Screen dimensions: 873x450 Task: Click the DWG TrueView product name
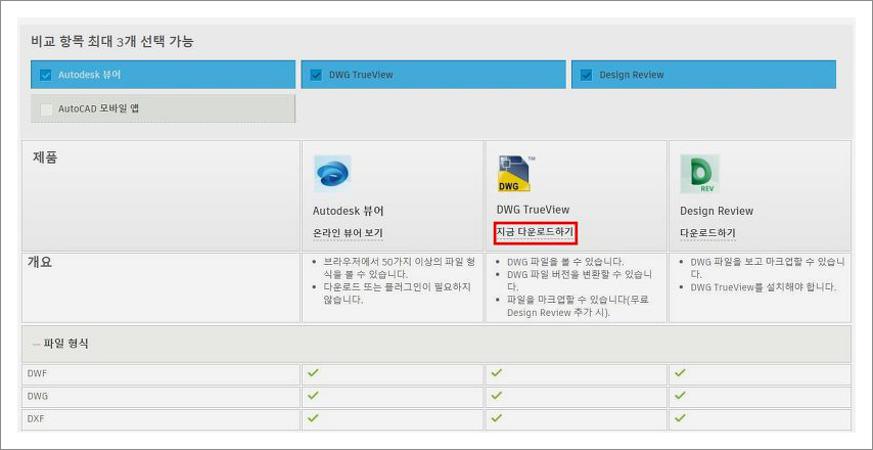click(x=533, y=210)
